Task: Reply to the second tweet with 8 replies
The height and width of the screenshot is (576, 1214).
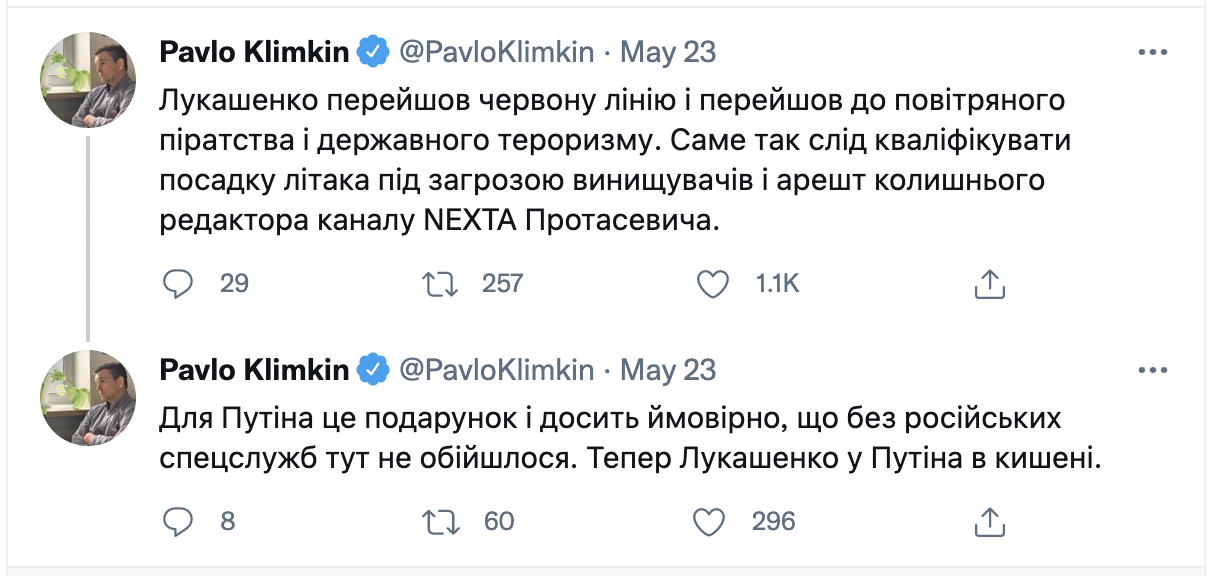Action: click(x=177, y=520)
